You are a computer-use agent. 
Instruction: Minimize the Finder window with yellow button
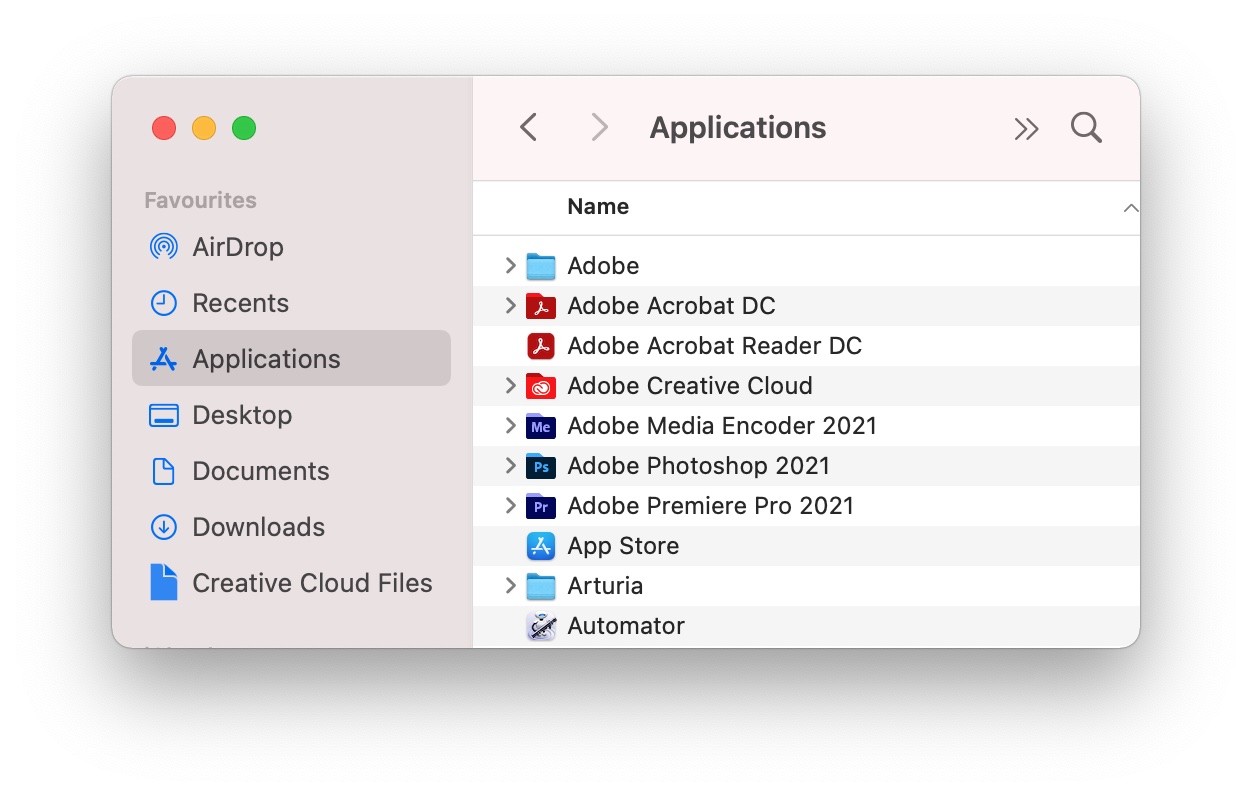[x=204, y=128]
